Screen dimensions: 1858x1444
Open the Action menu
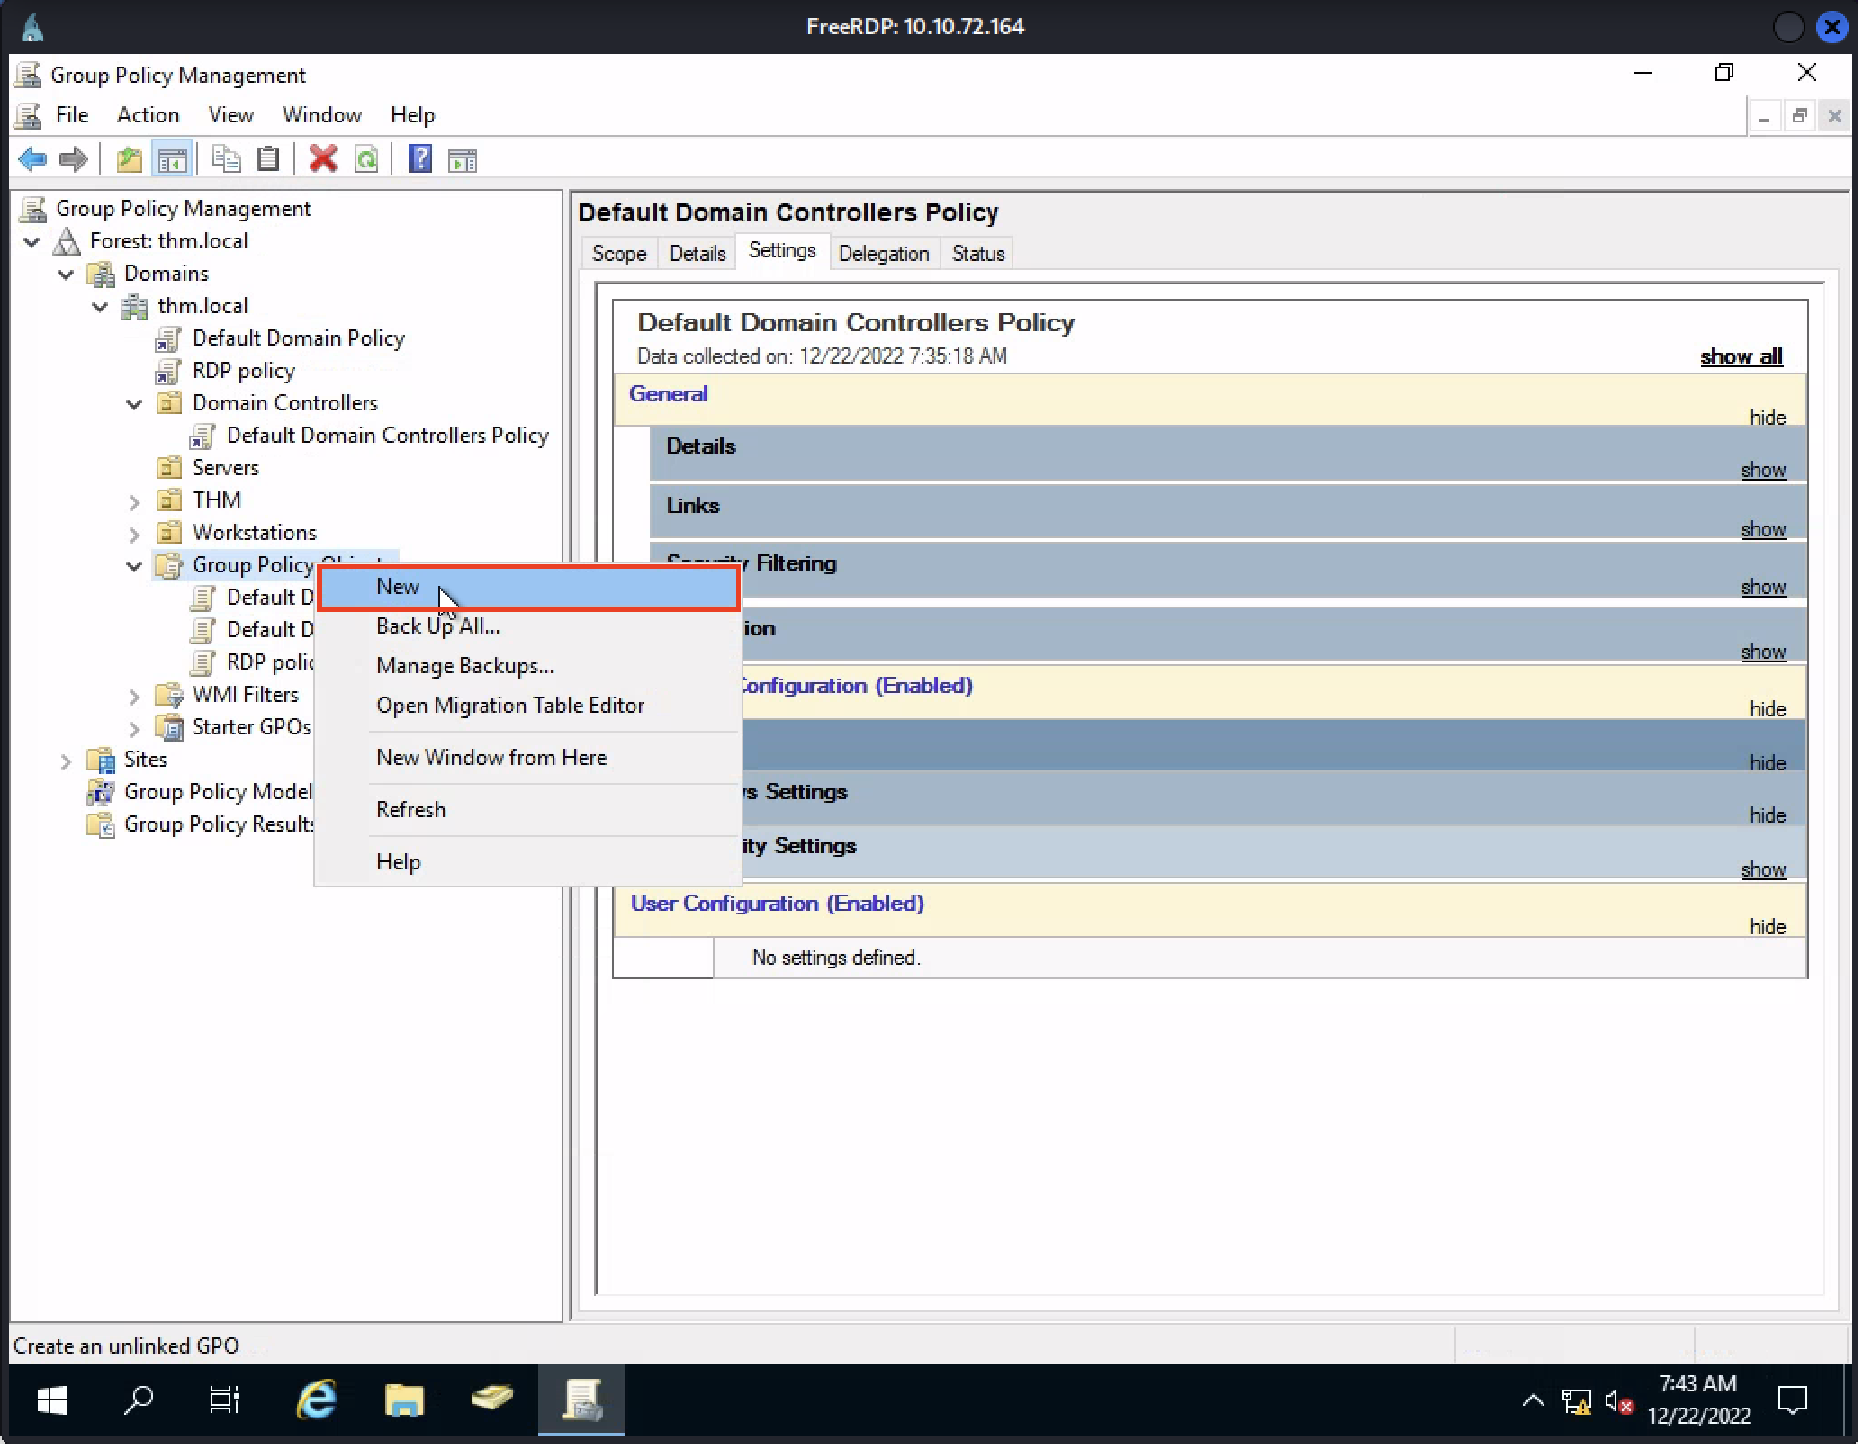coord(148,115)
